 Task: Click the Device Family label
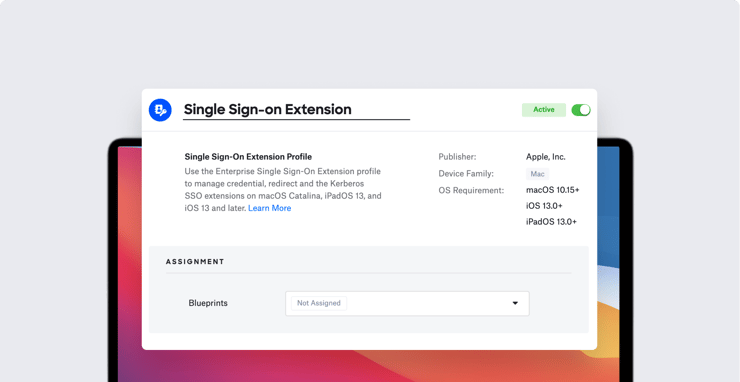point(466,174)
